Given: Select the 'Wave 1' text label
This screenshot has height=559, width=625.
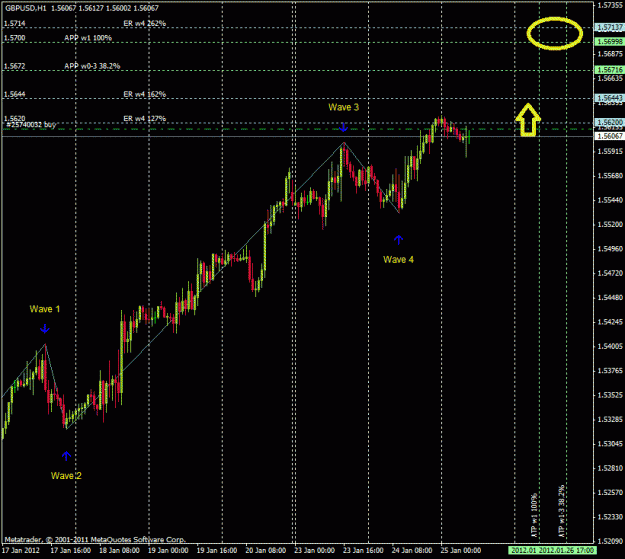Looking at the screenshot, I should 45,309.
